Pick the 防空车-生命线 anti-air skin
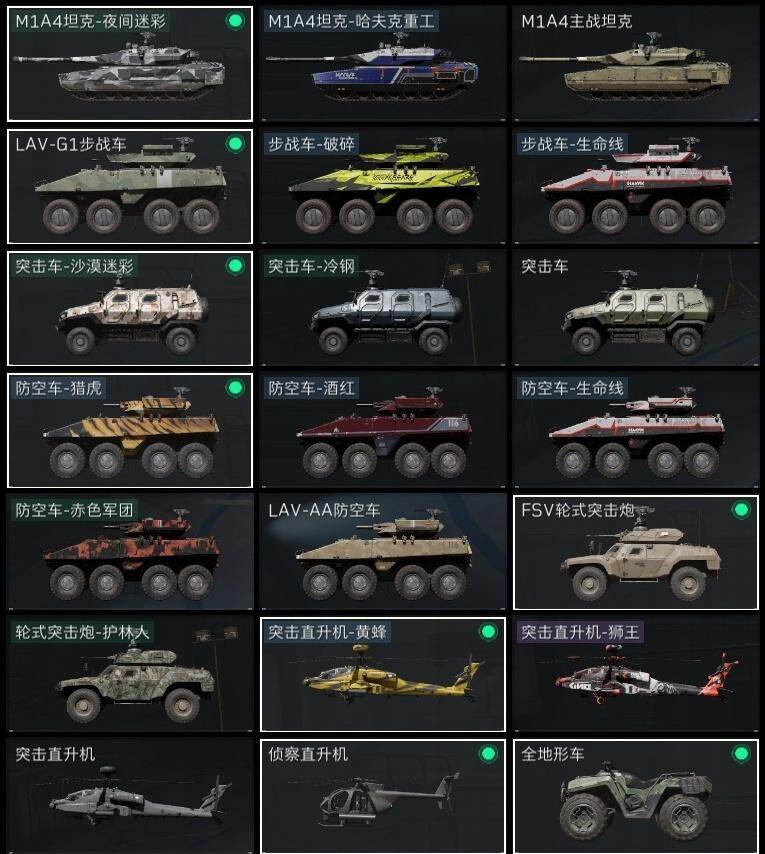Viewport: 765px width, 854px height. coord(635,430)
